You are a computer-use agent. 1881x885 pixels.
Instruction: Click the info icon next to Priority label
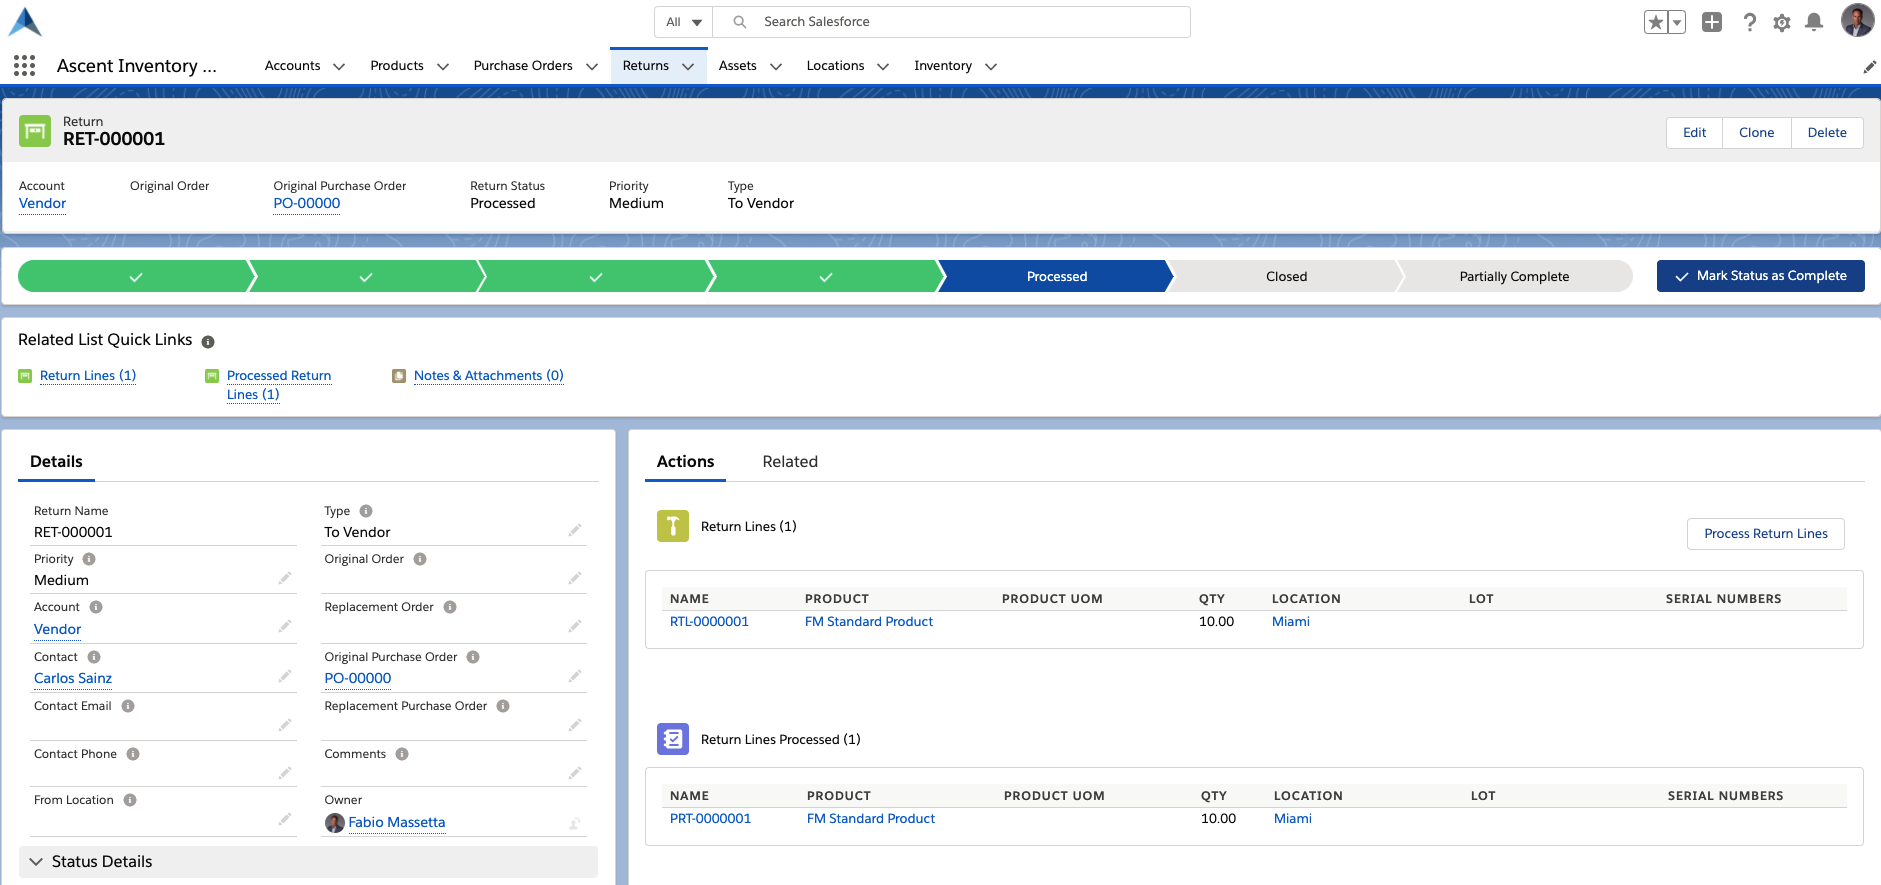[89, 559]
